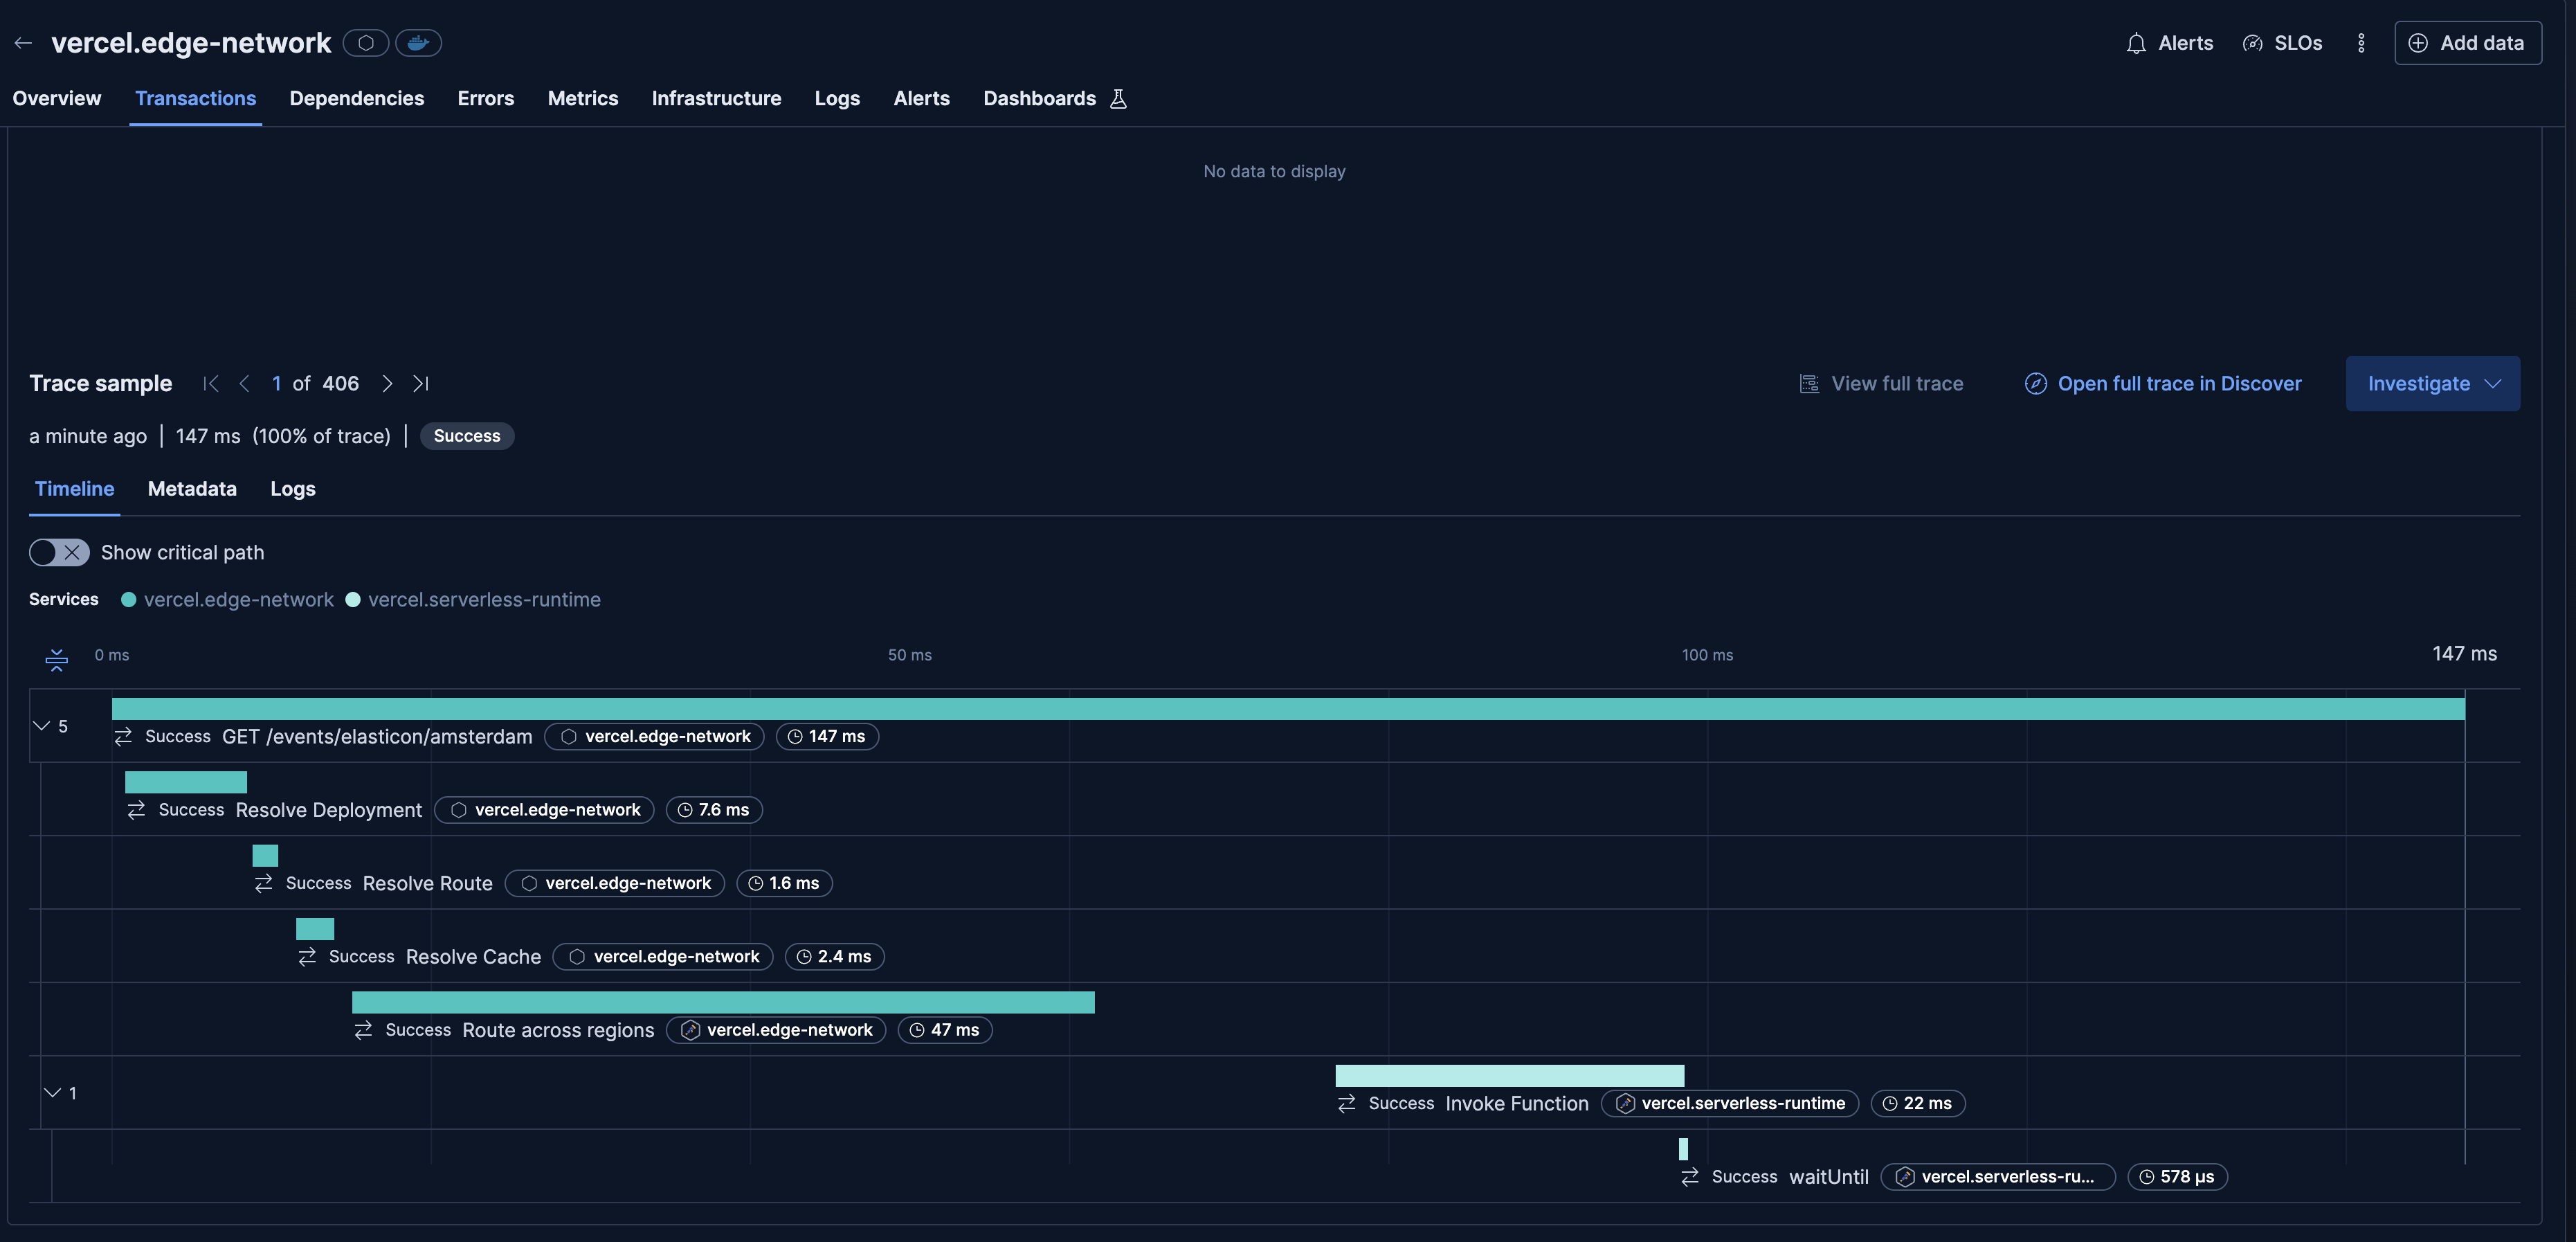Click span icon beside Route across regions
The width and height of the screenshot is (2576, 1242).
tap(363, 1030)
